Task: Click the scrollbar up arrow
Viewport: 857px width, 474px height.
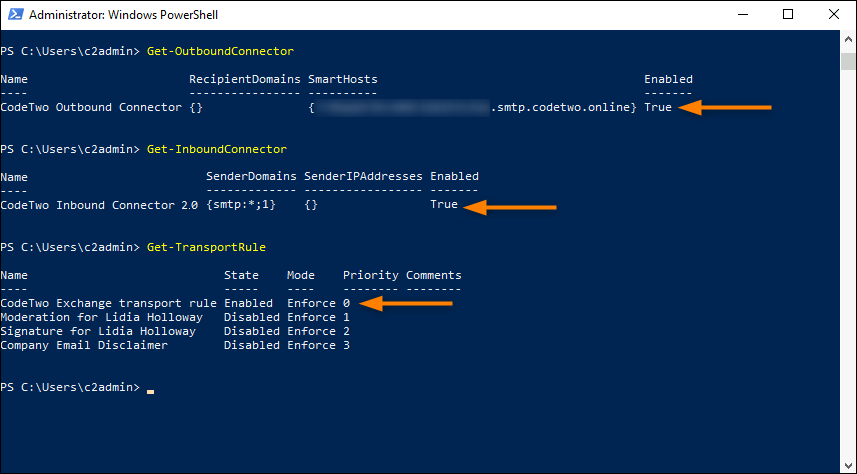Action: (x=848, y=39)
